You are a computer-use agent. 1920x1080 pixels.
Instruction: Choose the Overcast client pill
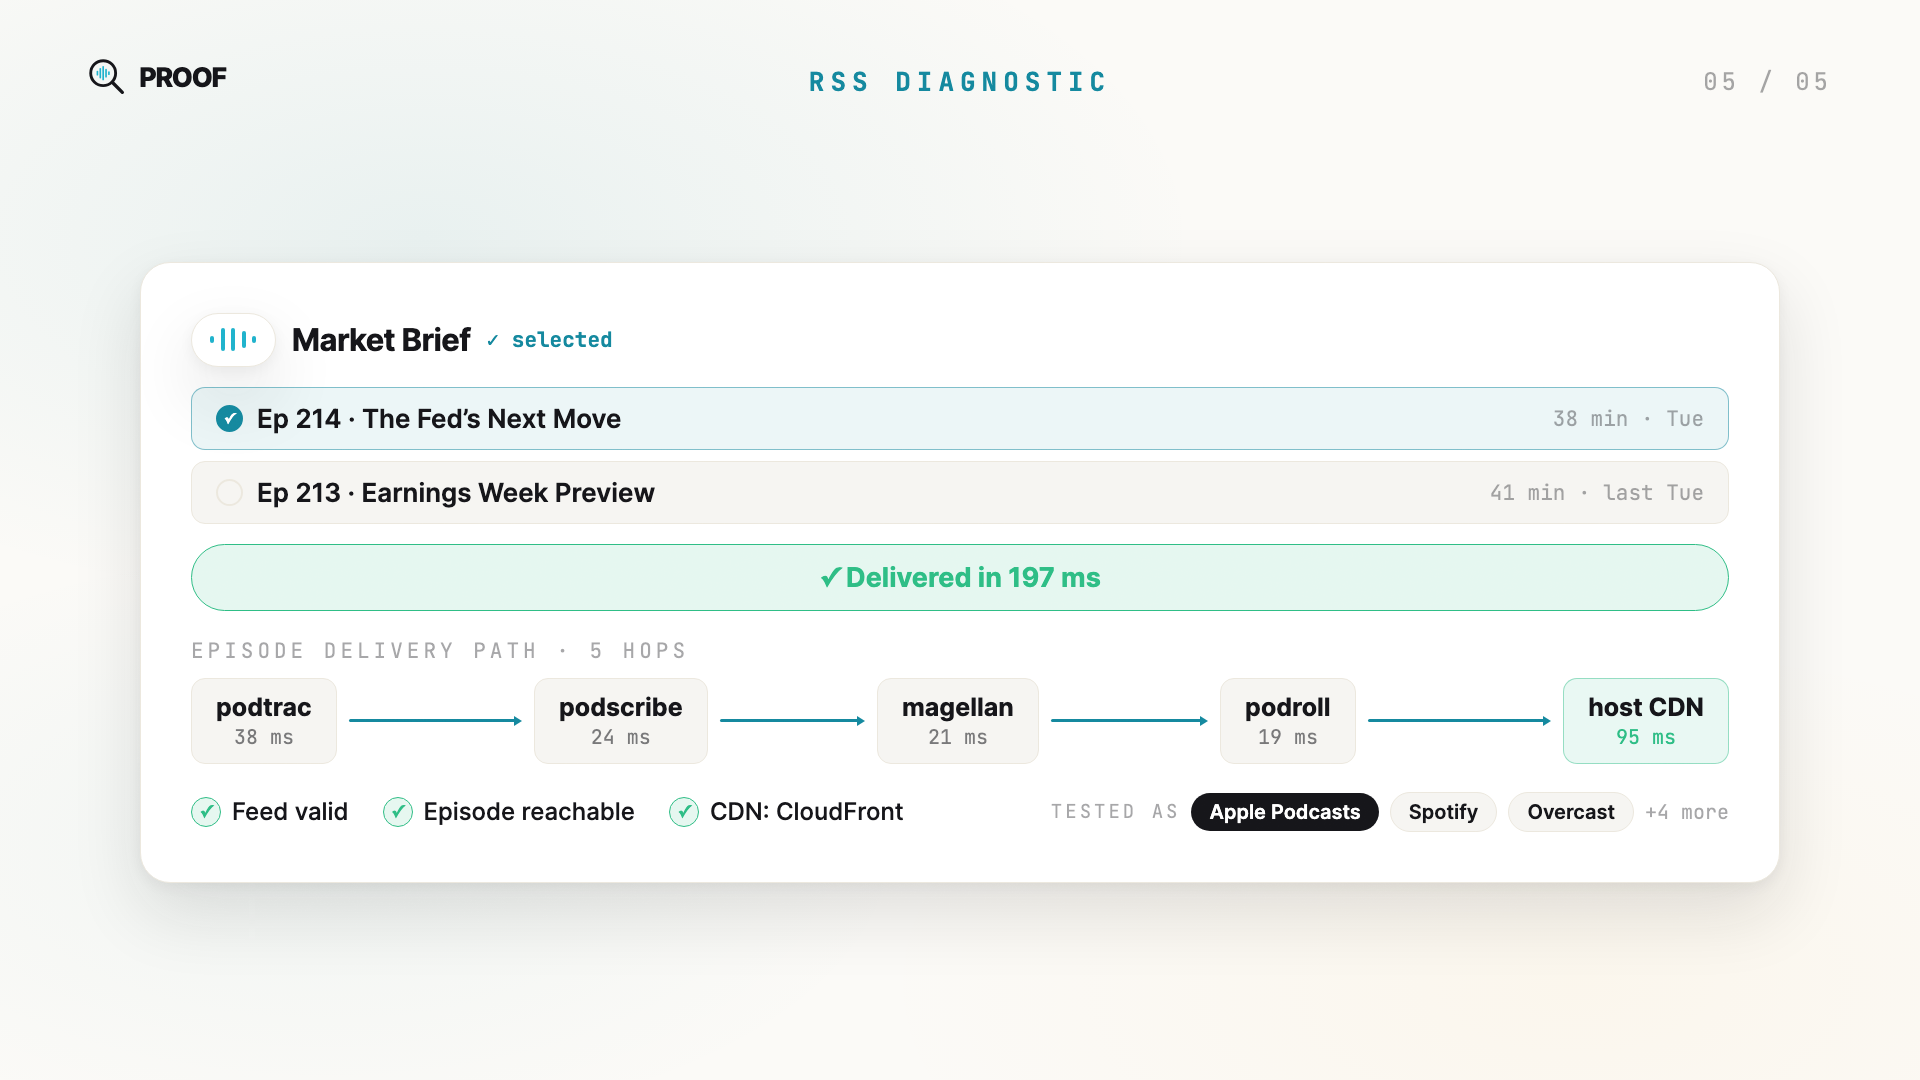click(x=1570, y=812)
